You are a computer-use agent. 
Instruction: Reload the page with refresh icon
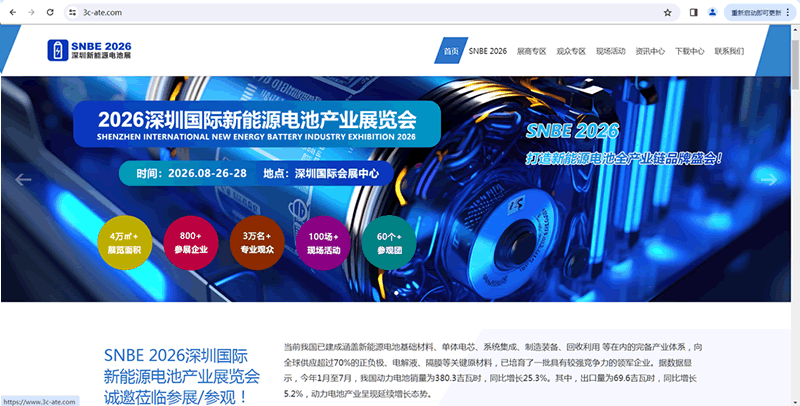(51, 12)
